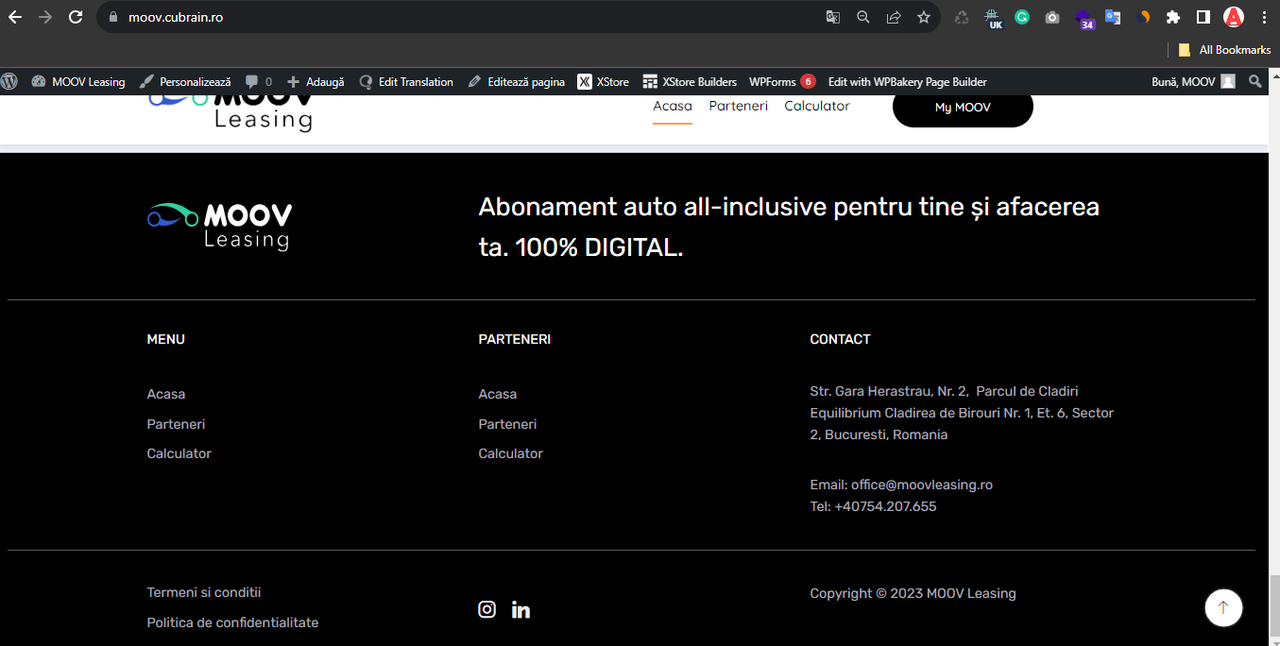
Task: Click Edit Translation in the admin bar
Action: [x=406, y=82]
